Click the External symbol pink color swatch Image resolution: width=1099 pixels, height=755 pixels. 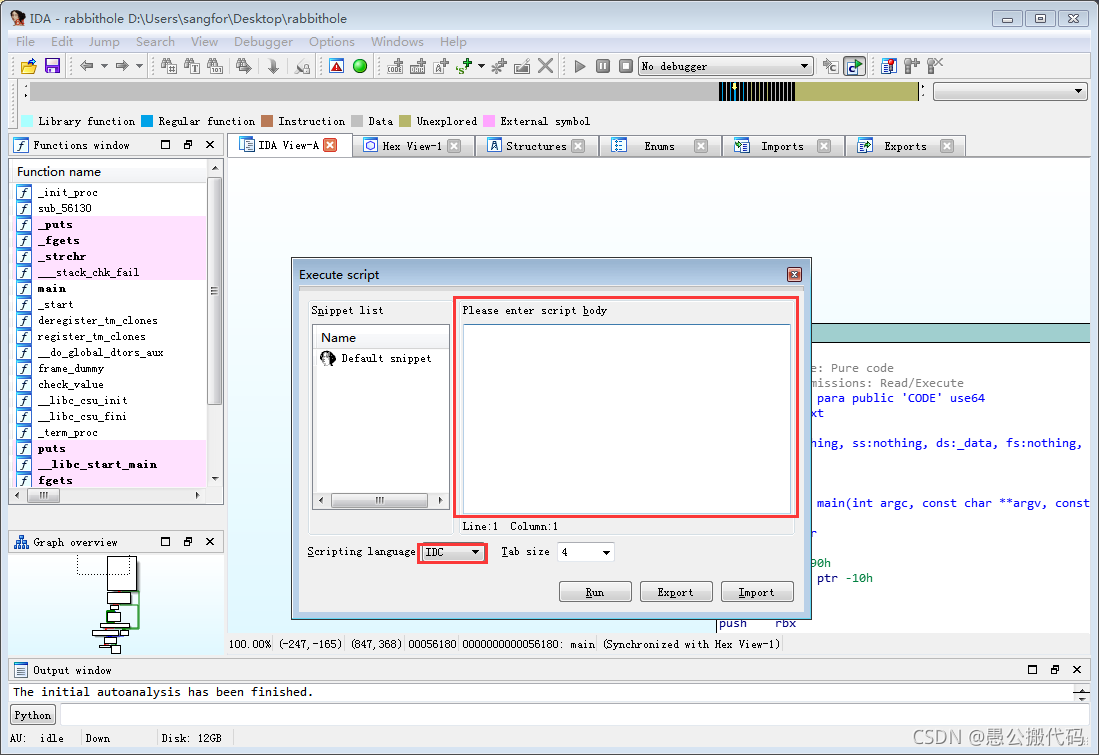pos(489,121)
